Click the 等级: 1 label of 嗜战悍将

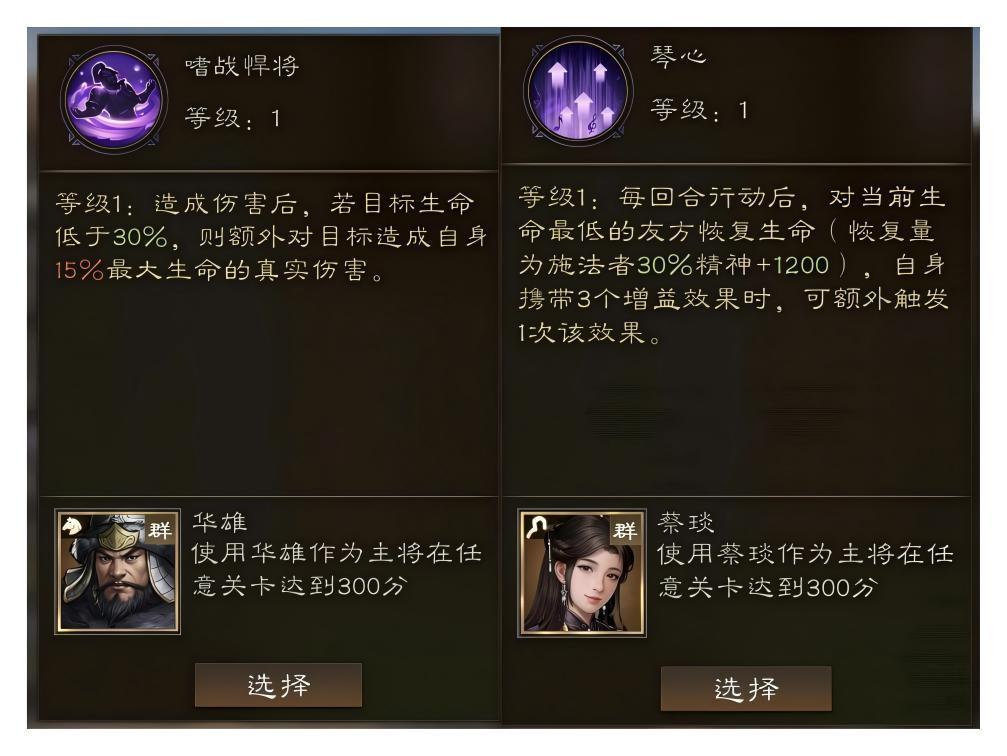click(233, 118)
